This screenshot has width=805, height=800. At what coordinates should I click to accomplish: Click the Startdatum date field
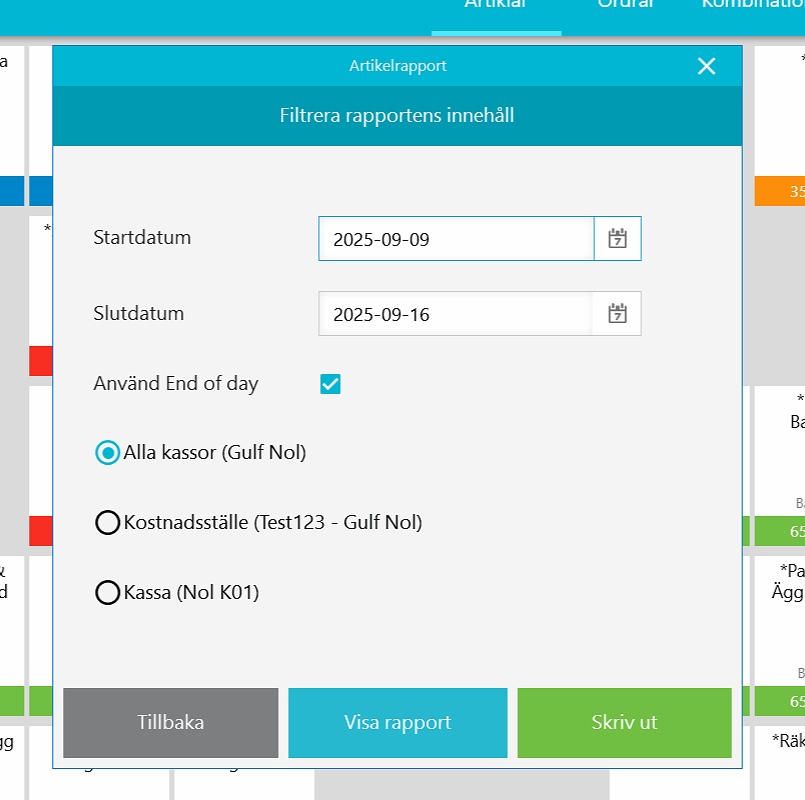pos(456,239)
